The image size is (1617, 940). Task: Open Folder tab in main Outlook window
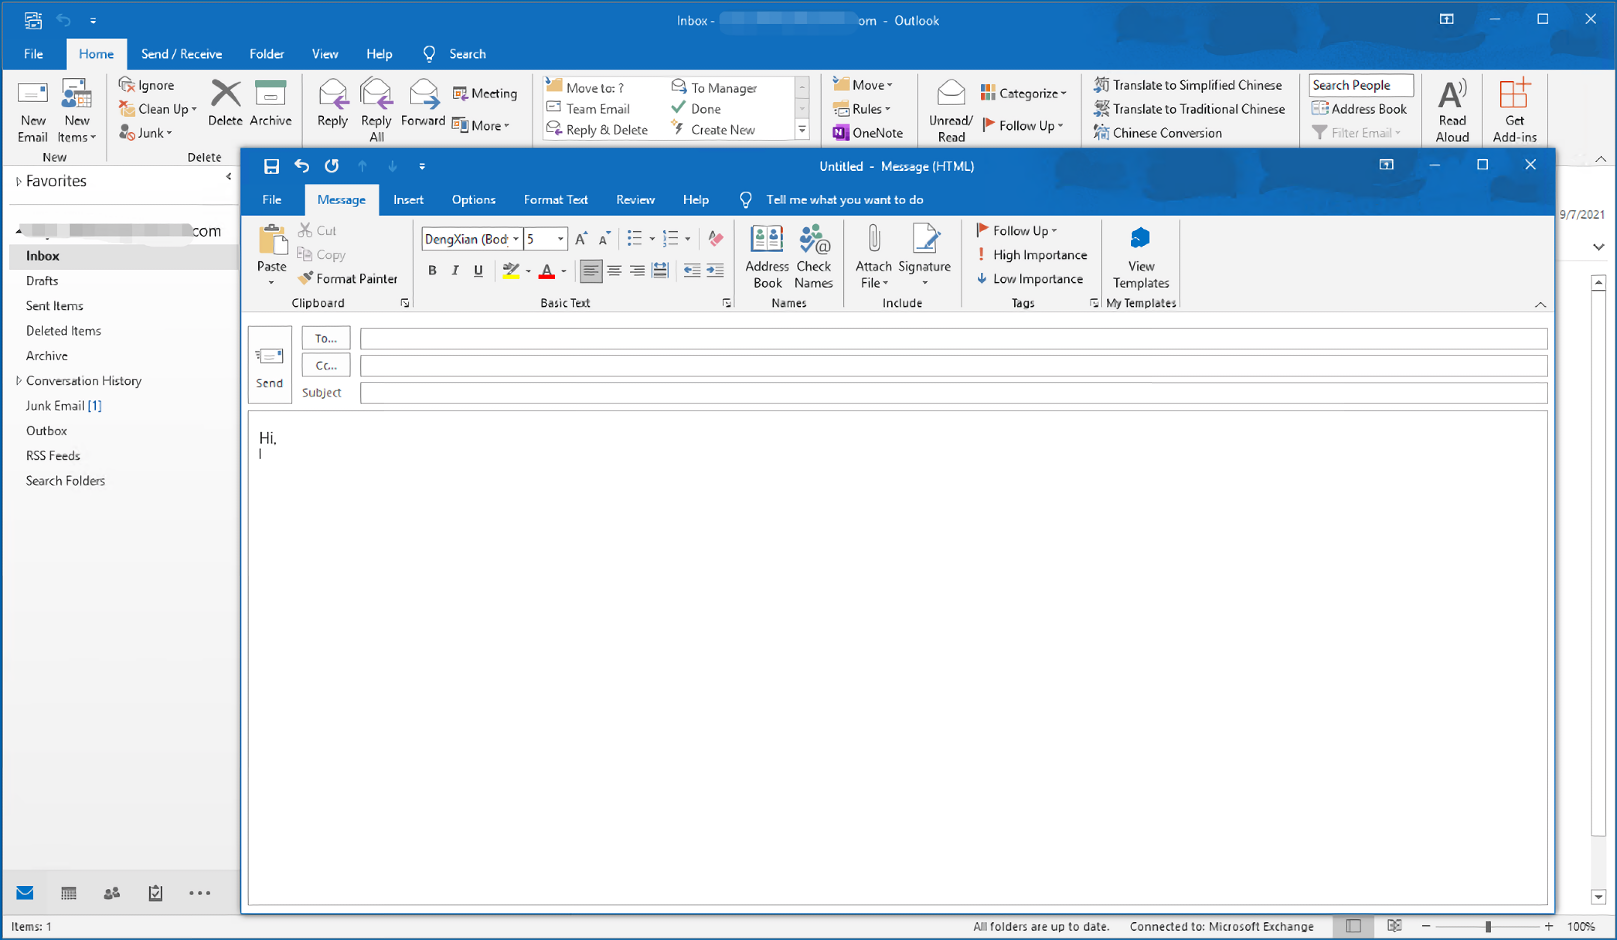[266, 54]
